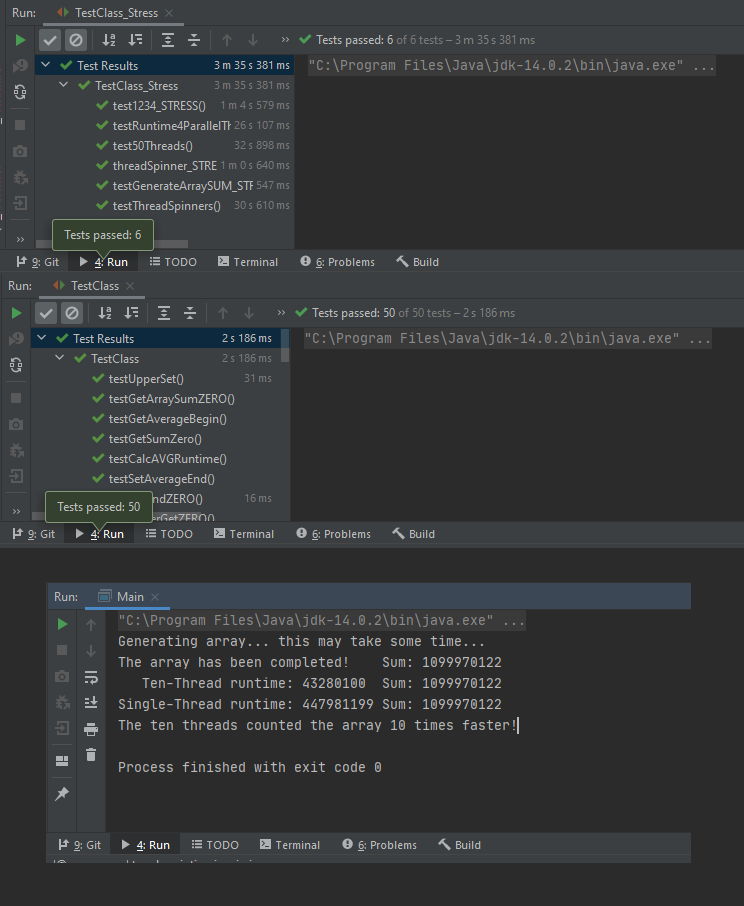Expand all tests in the TestClass panel
Screen dimensions: 744x906
tap(164, 313)
